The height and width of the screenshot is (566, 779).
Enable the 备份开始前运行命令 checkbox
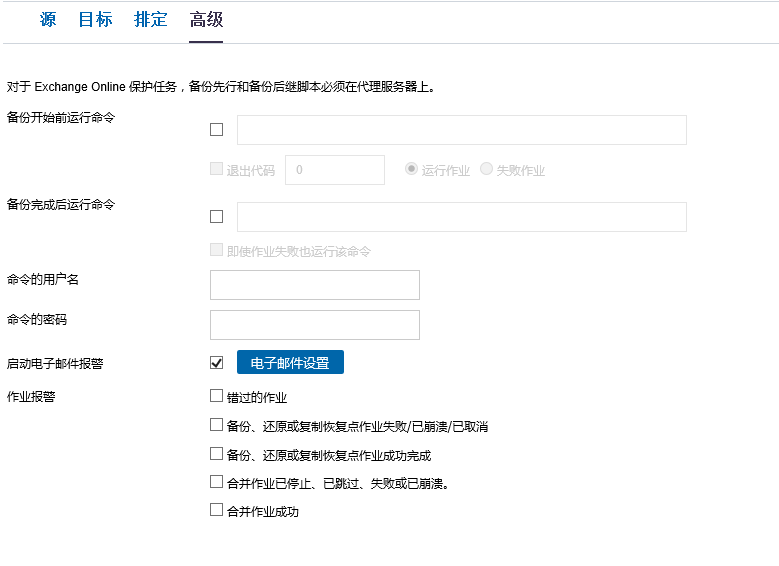click(217, 130)
